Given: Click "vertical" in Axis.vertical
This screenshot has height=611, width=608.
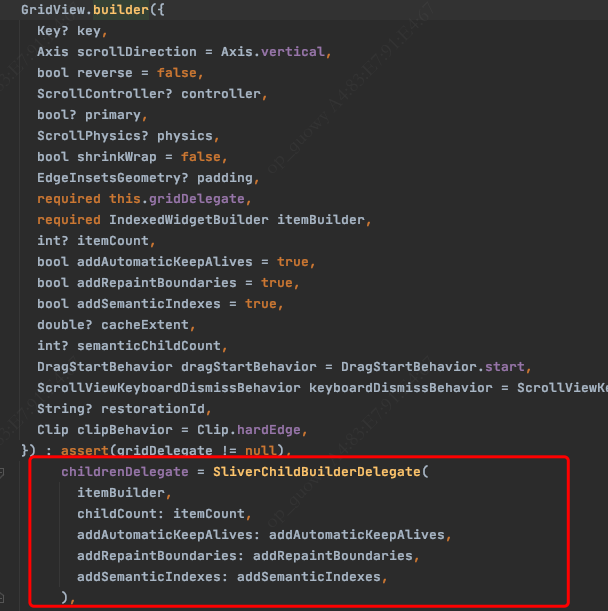Looking at the screenshot, I should coord(293,52).
